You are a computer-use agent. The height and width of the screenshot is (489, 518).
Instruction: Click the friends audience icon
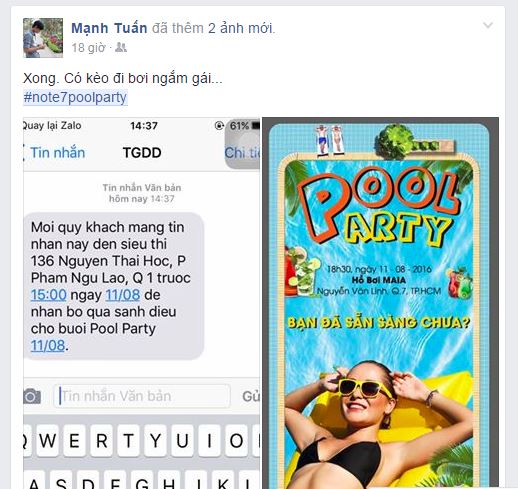point(121,48)
